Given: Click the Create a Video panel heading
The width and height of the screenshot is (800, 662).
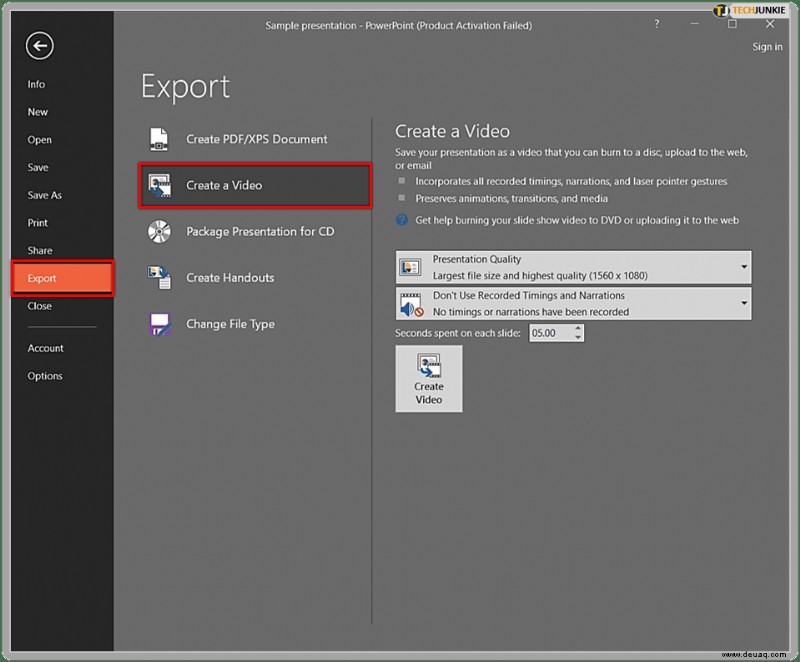Looking at the screenshot, I should pyautogui.click(x=452, y=132).
